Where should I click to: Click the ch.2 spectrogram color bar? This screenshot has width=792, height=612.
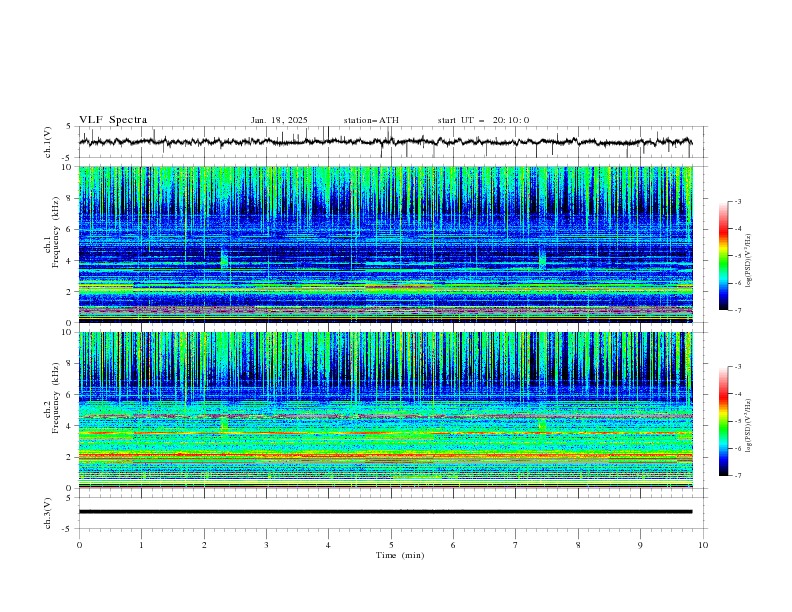click(723, 421)
